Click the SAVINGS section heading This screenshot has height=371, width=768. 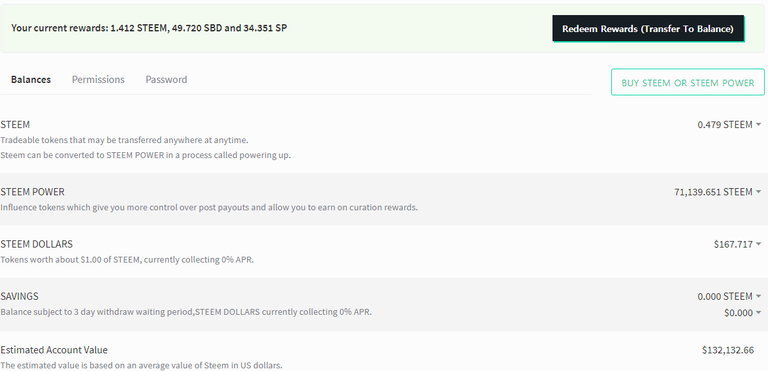[x=20, y=297]
